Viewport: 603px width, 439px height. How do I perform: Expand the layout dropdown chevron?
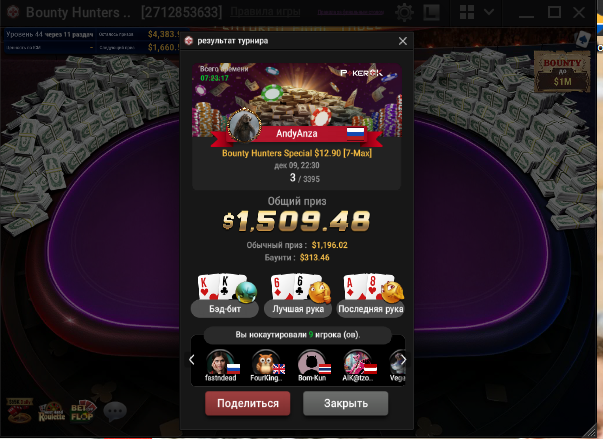point(489,12)
